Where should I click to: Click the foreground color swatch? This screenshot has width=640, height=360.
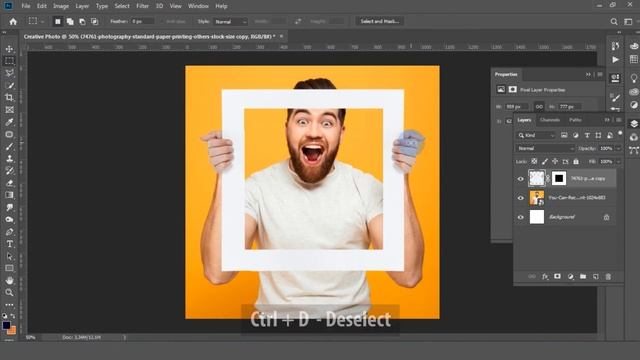coord(6,325)
